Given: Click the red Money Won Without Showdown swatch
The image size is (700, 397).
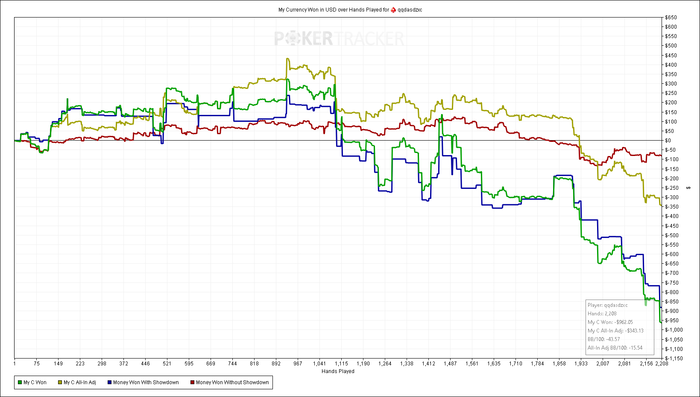Looking at the screenshot, I should coord(192,382).
